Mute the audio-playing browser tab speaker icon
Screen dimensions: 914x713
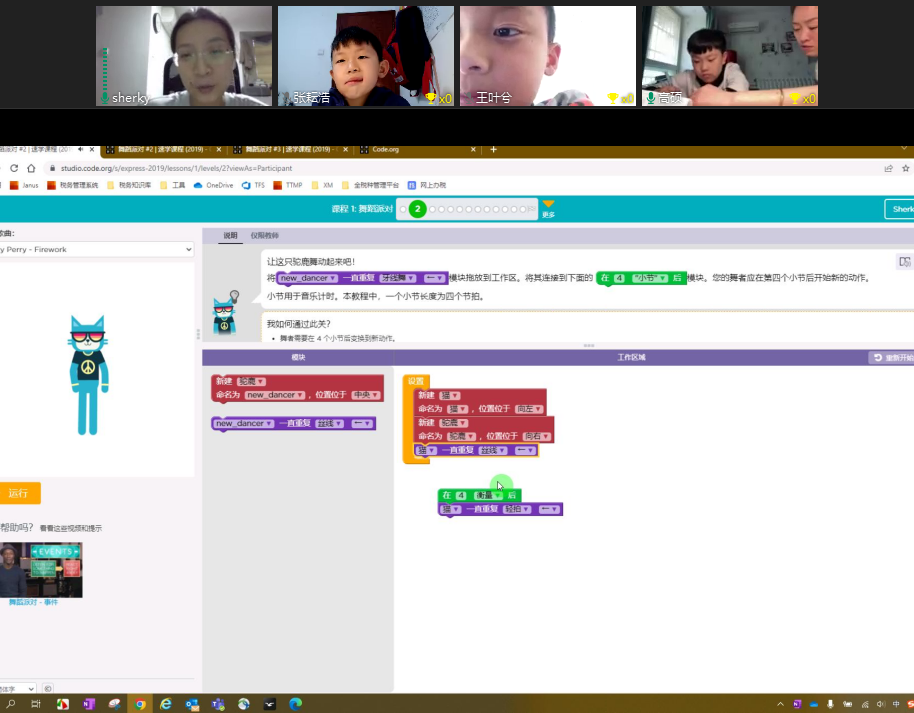(x=80, y=150)
